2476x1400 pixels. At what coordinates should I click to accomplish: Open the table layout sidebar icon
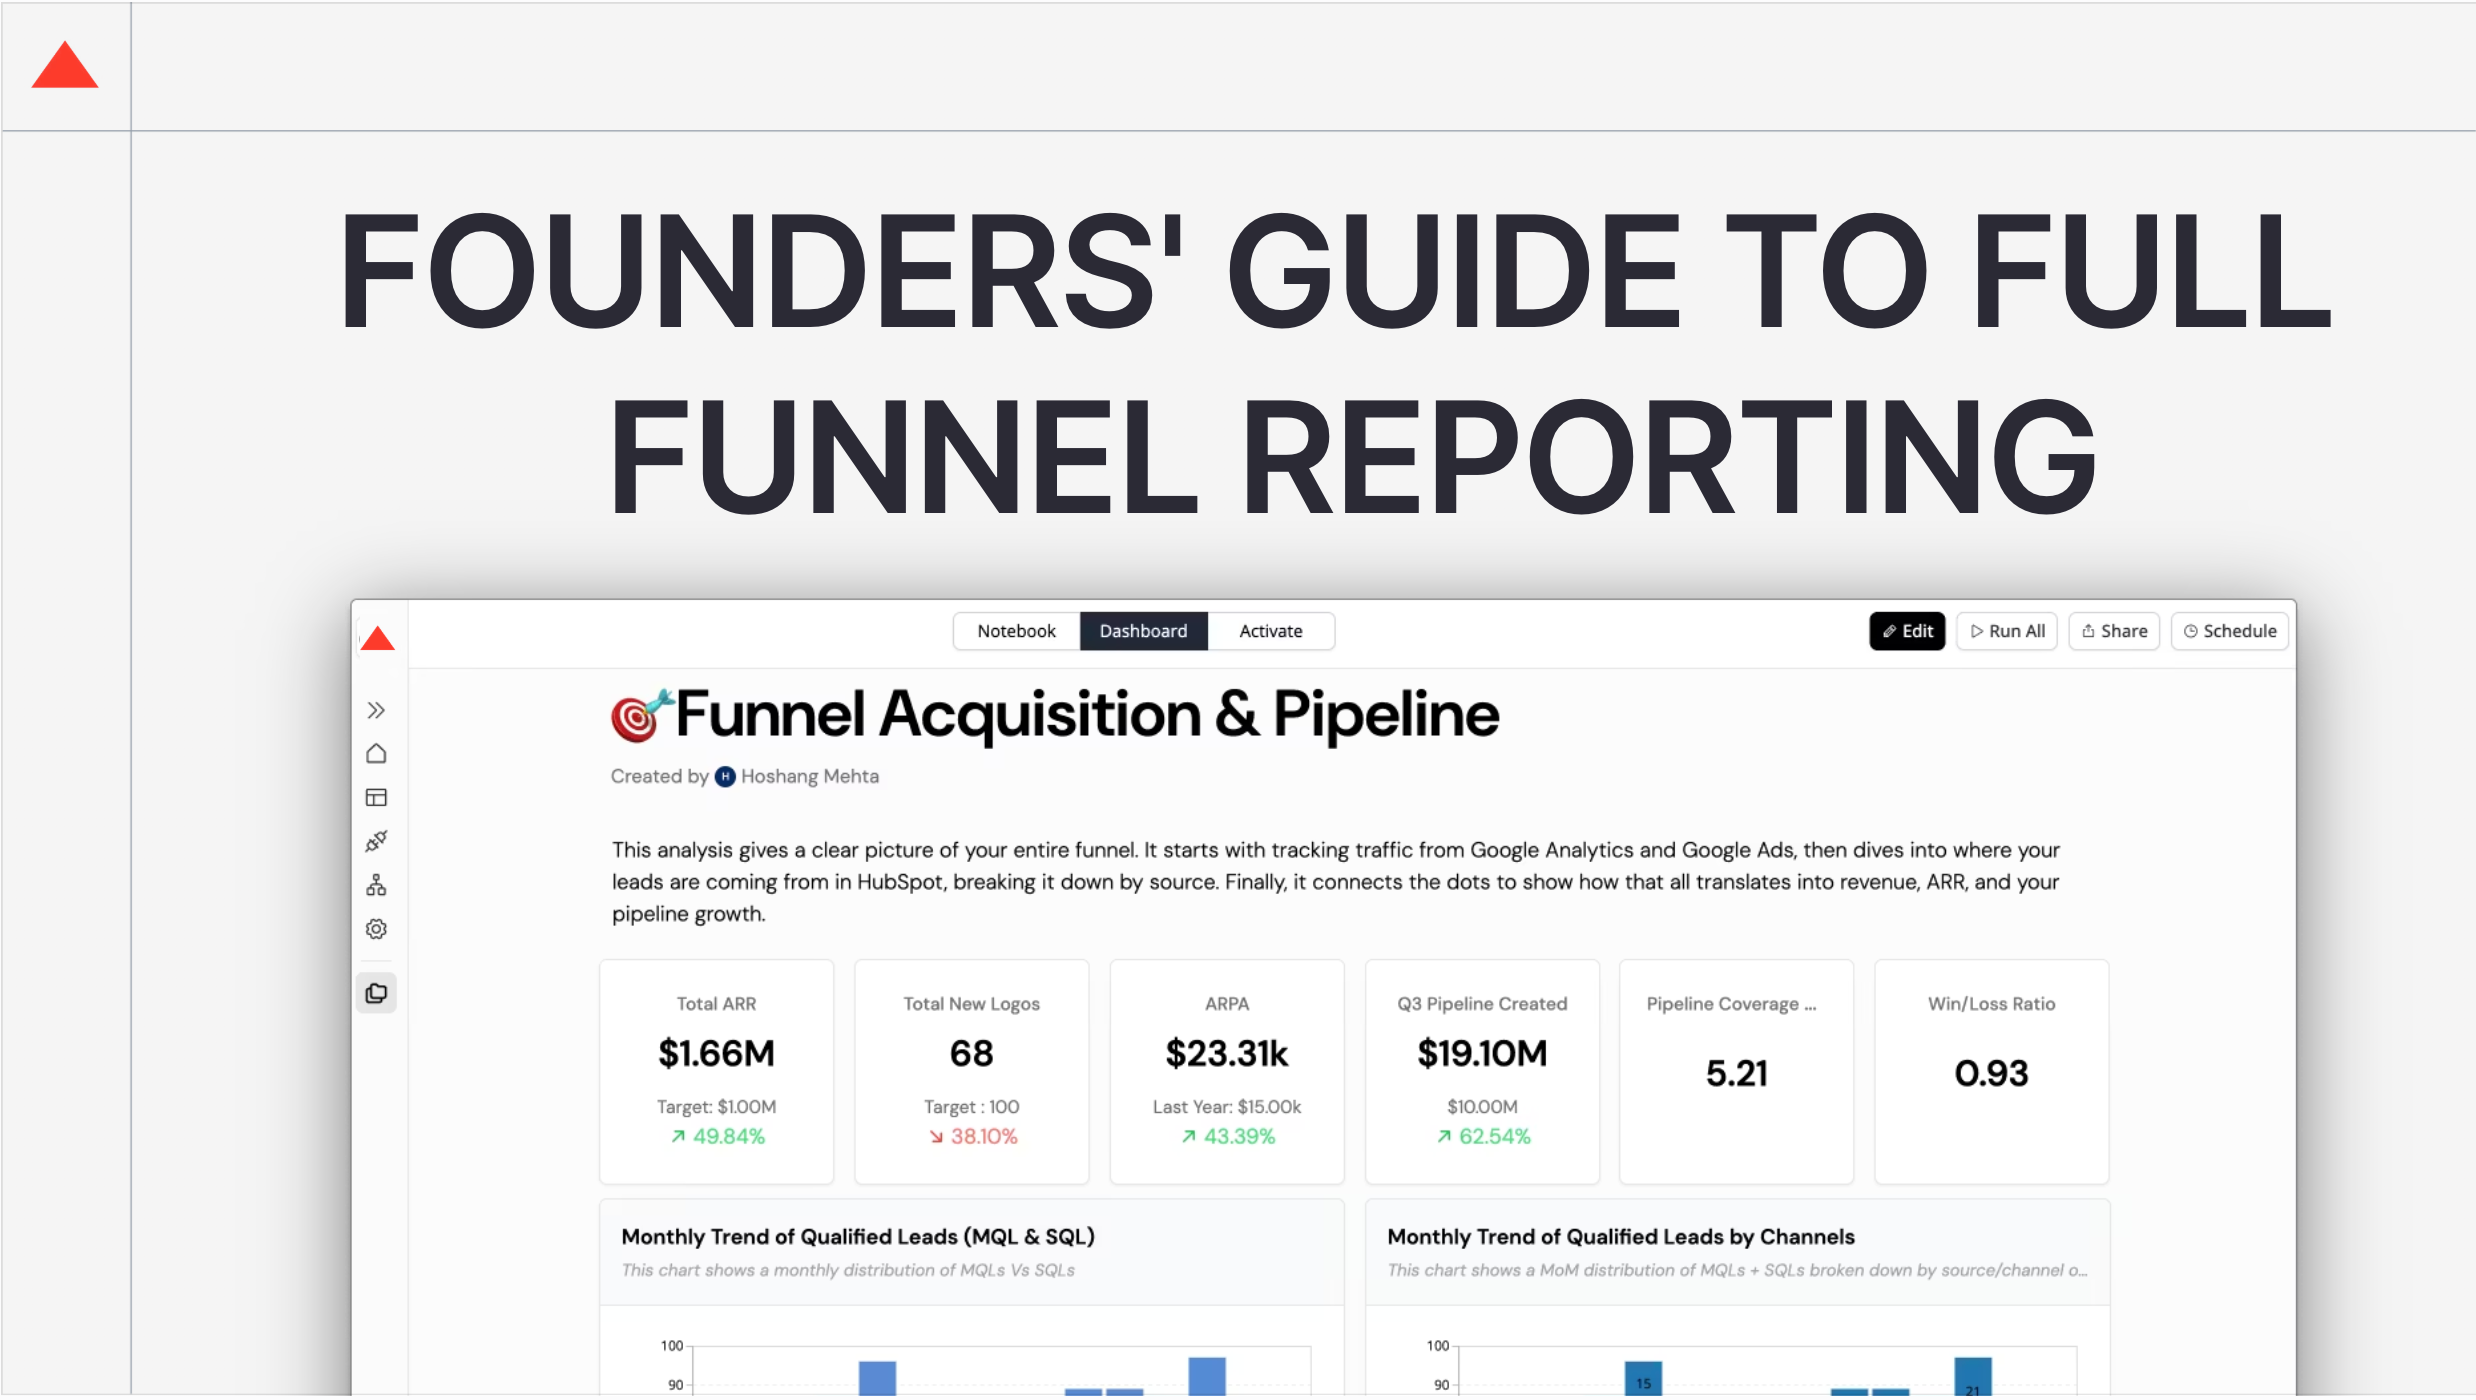click(x=376, y=798)
